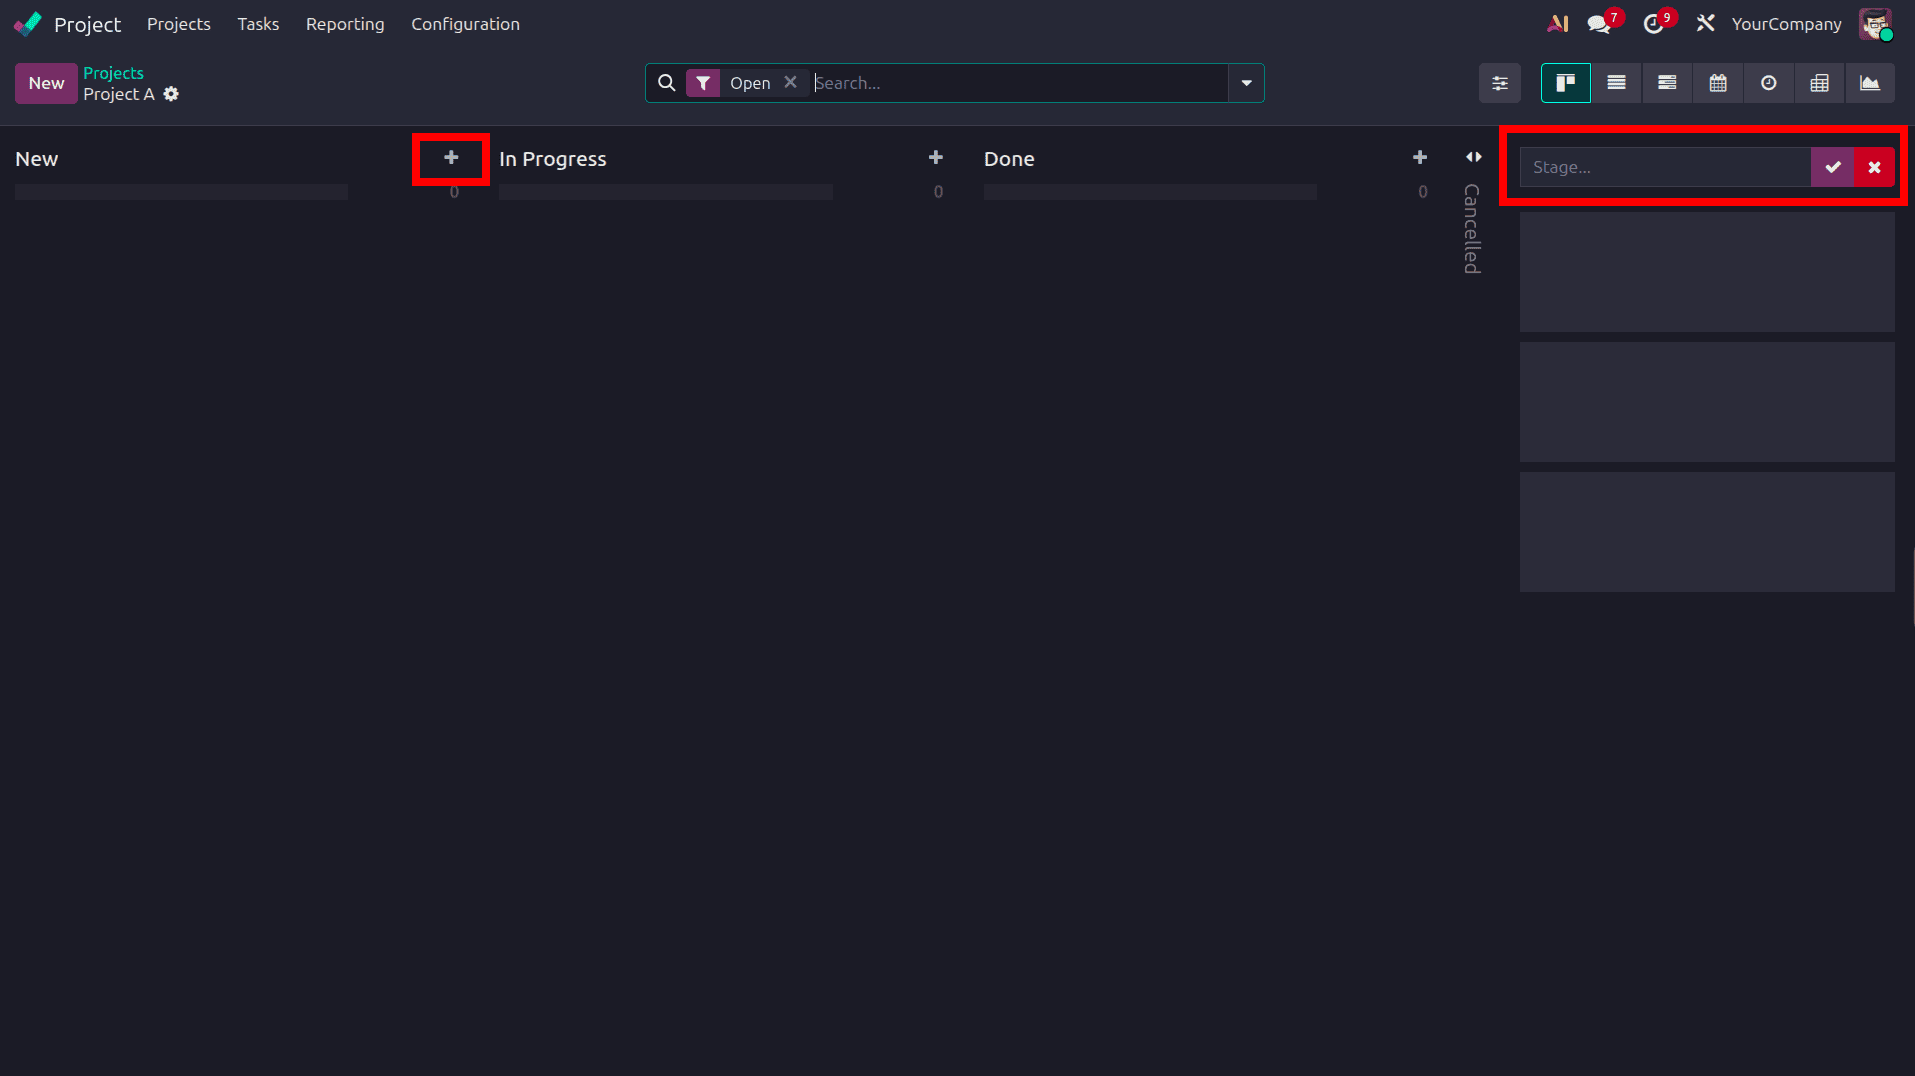Unfold the Cancelled column arrows
The image size is (1915, 1076).
1474,157
